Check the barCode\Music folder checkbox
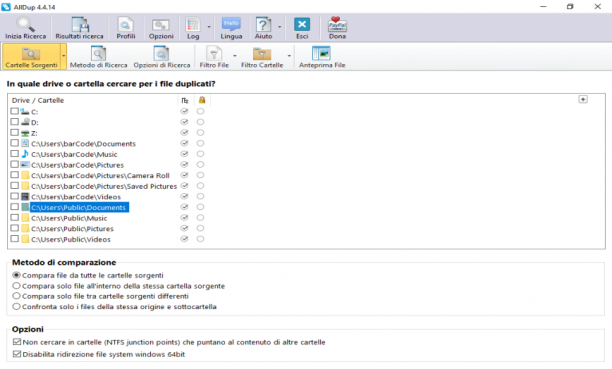The image size is (612, 369). coord(15,154)
